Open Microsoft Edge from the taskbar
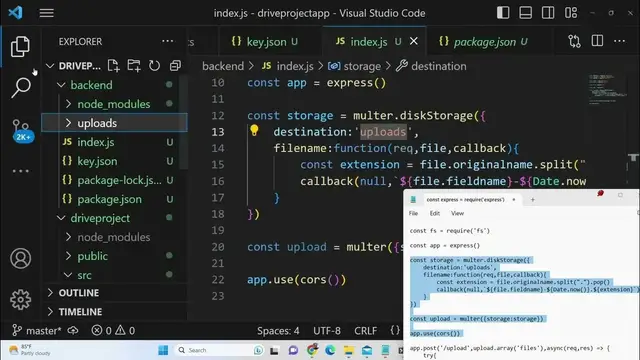 [x=330, y=350]
